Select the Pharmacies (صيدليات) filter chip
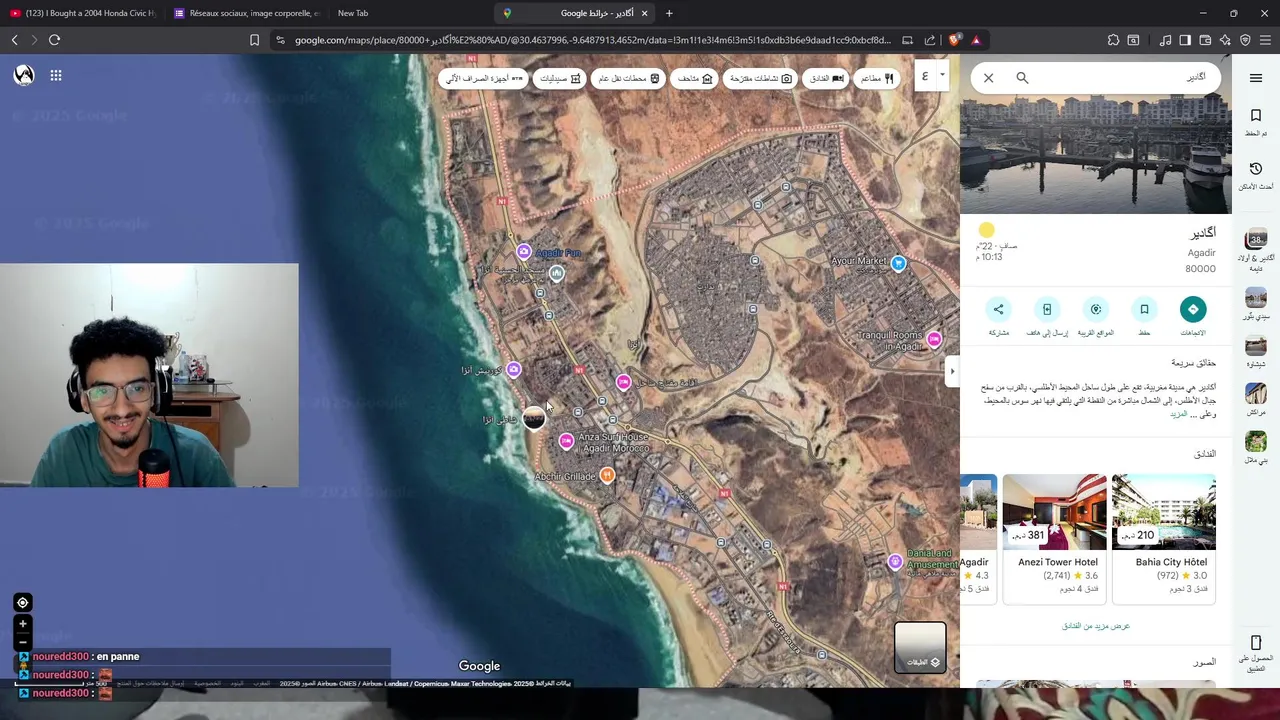Screen dimensions: 1280x720 coord(560,78)
